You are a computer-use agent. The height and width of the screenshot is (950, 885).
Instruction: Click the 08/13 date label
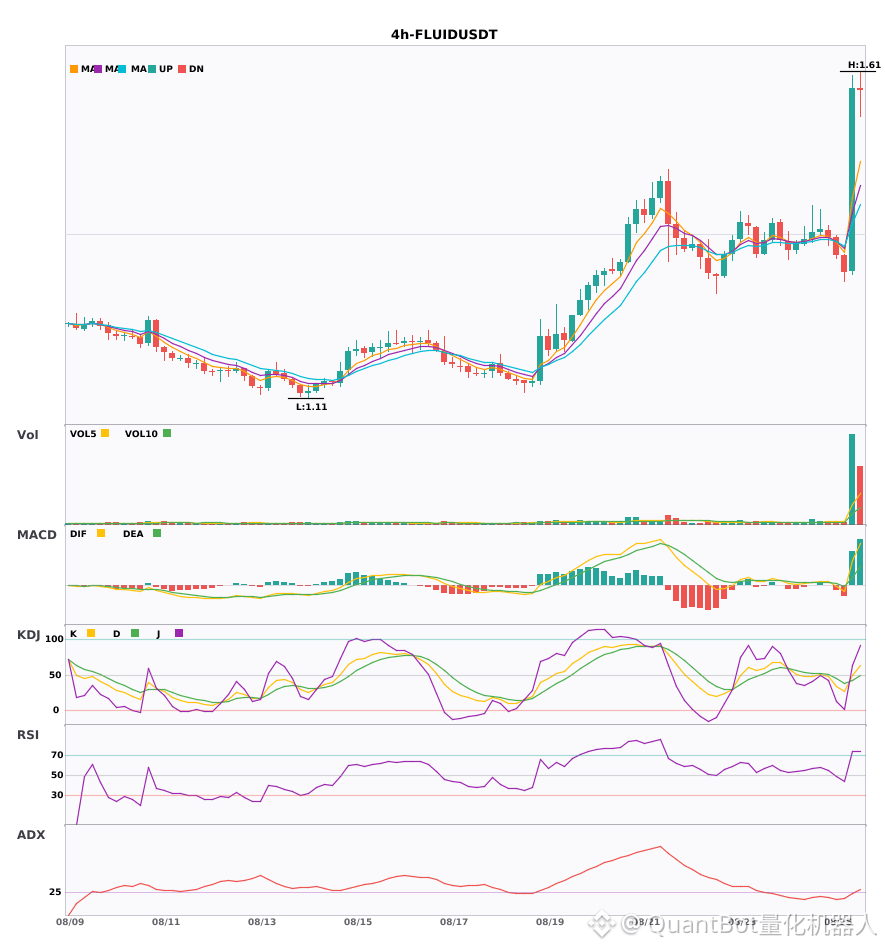pyautogui.click(x=262, y=922)
